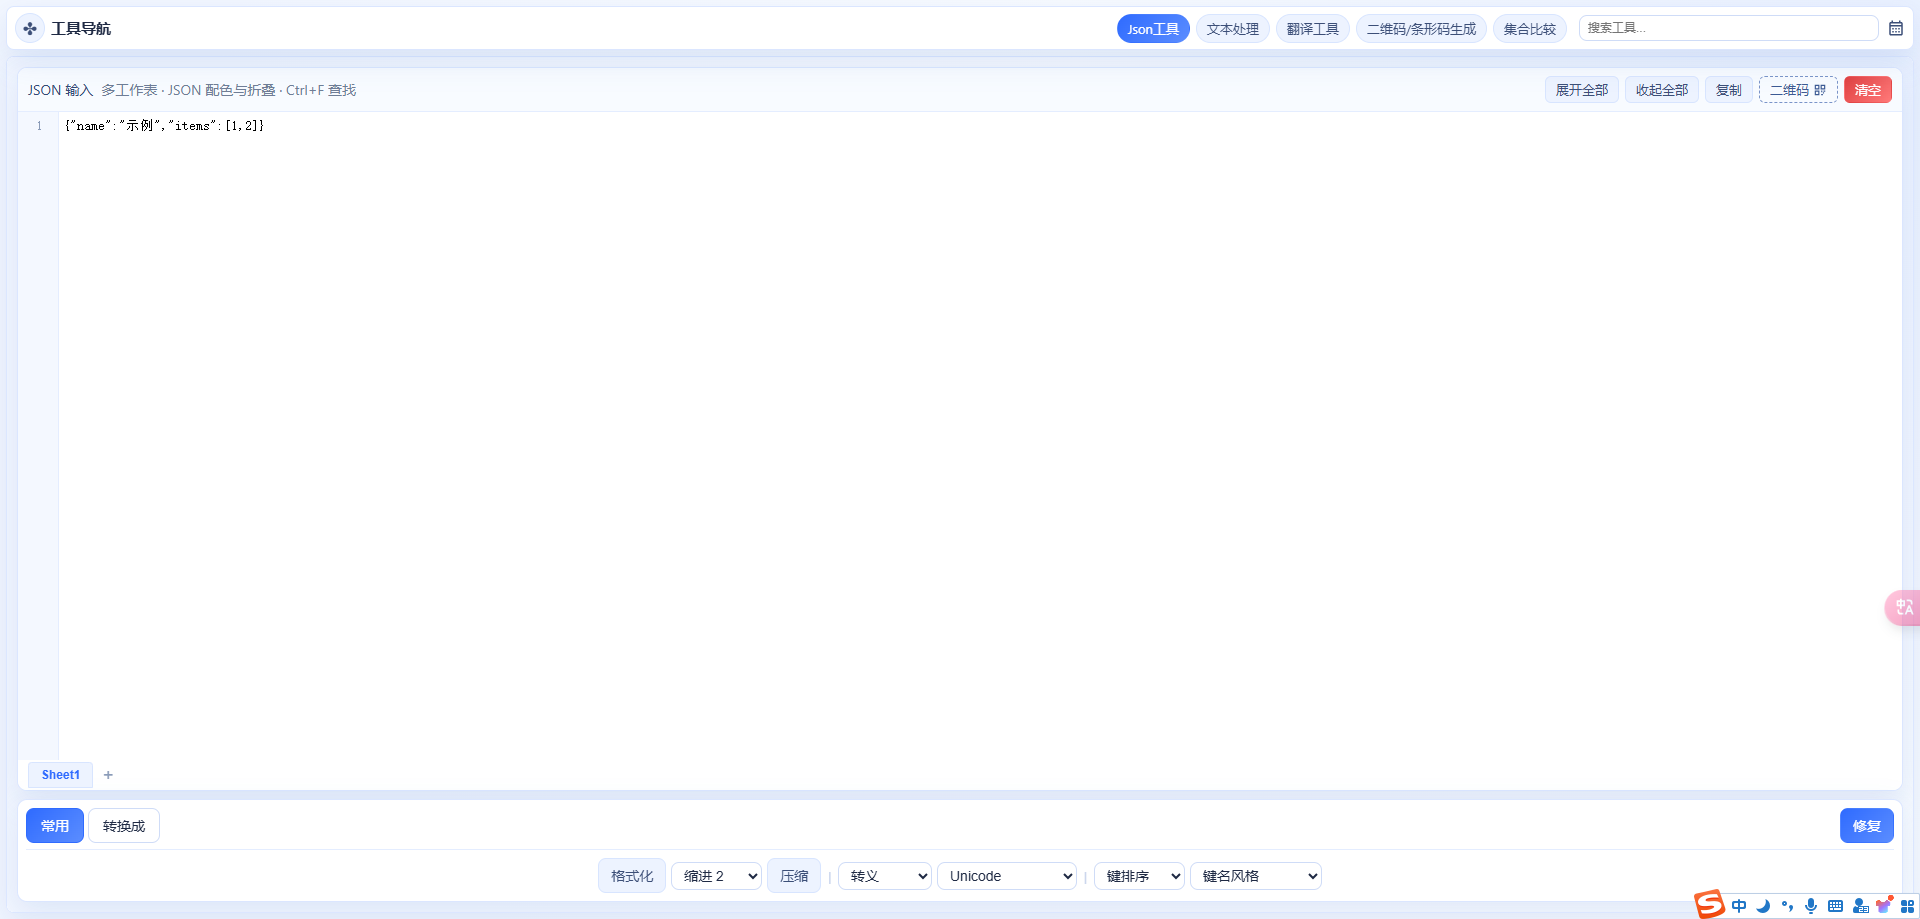Click inside the JSON text on line 1
The width and height of the screenshot is (1920, 919).
164,126
